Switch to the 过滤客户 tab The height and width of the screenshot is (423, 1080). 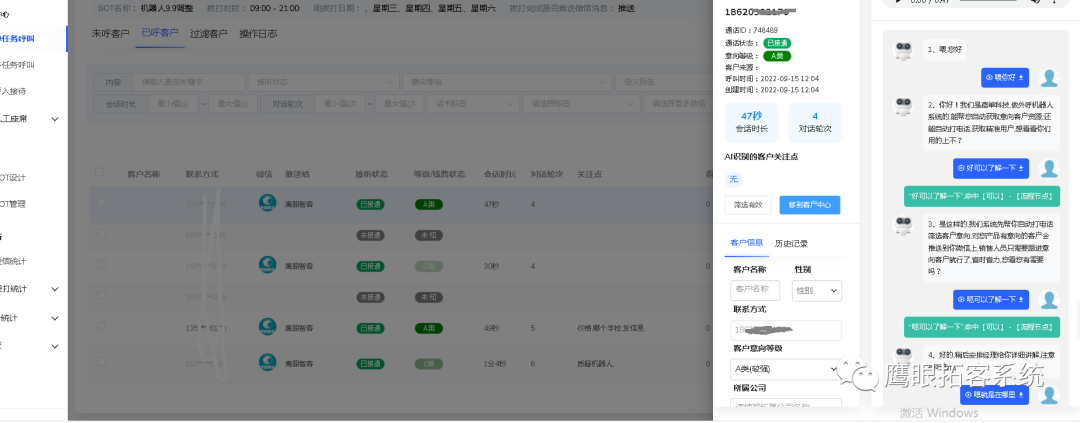209,33
